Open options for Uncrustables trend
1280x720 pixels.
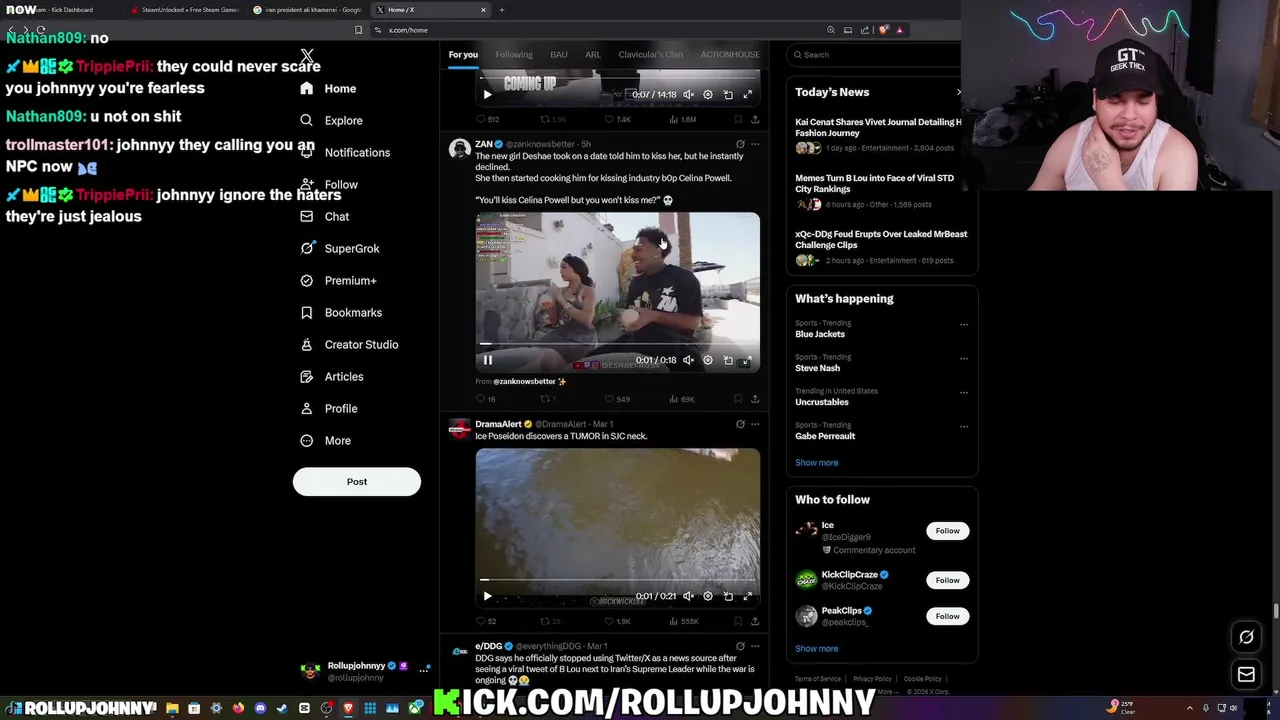pos(964,392)
